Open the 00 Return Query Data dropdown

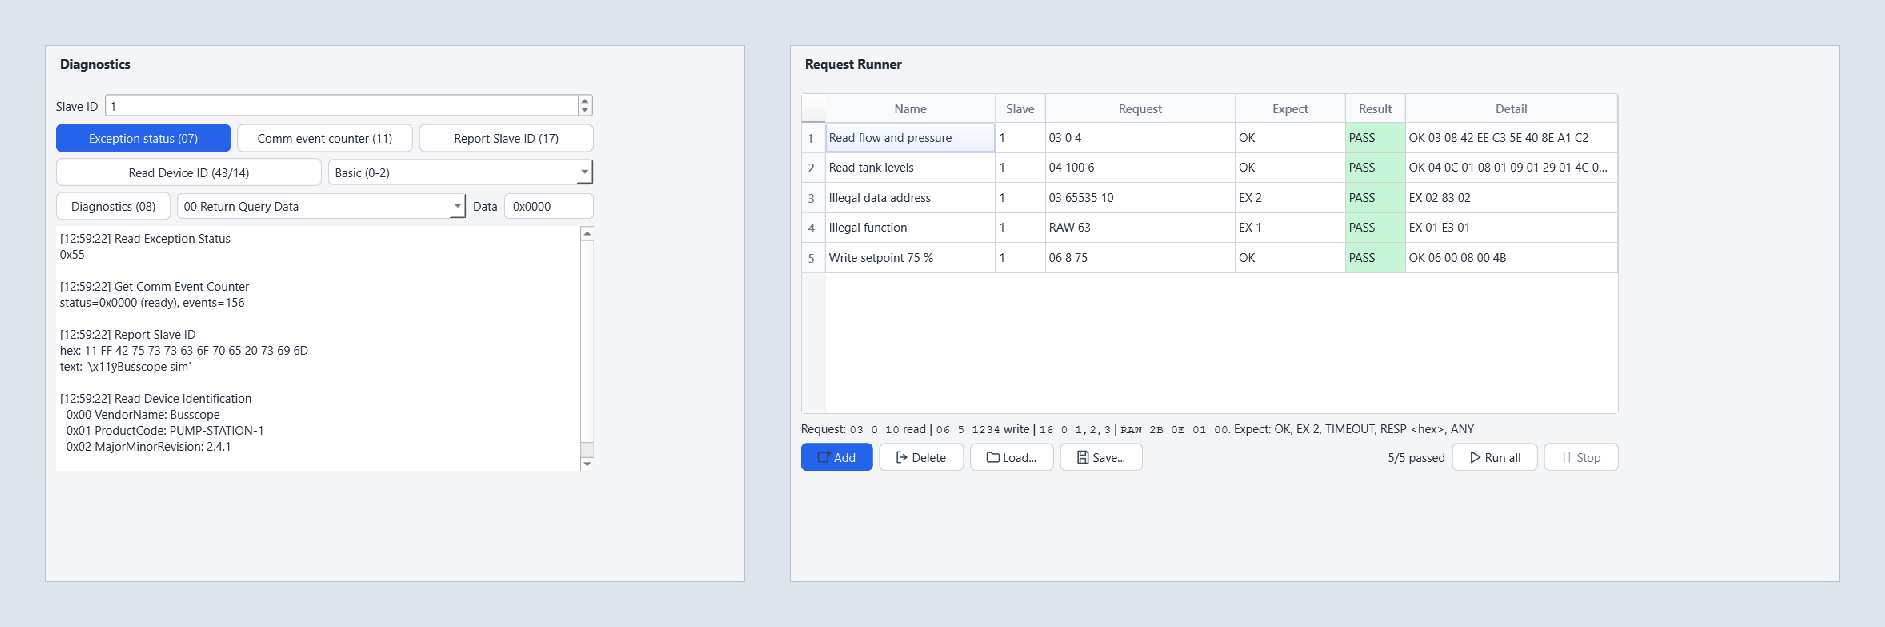tap(321, 206)
